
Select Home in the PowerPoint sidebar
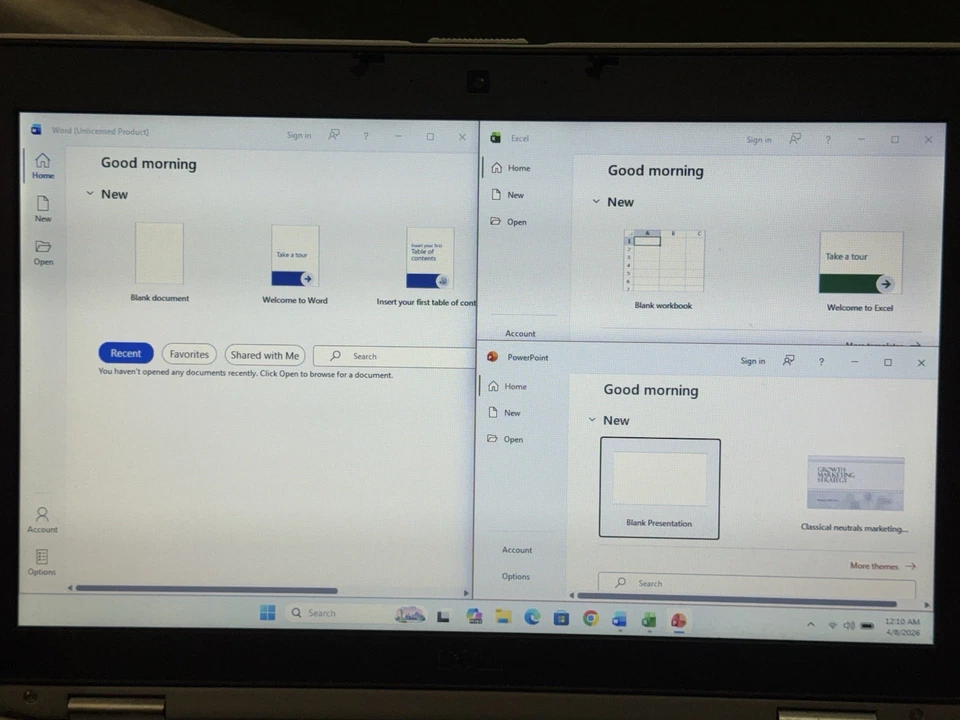point(508,386)
